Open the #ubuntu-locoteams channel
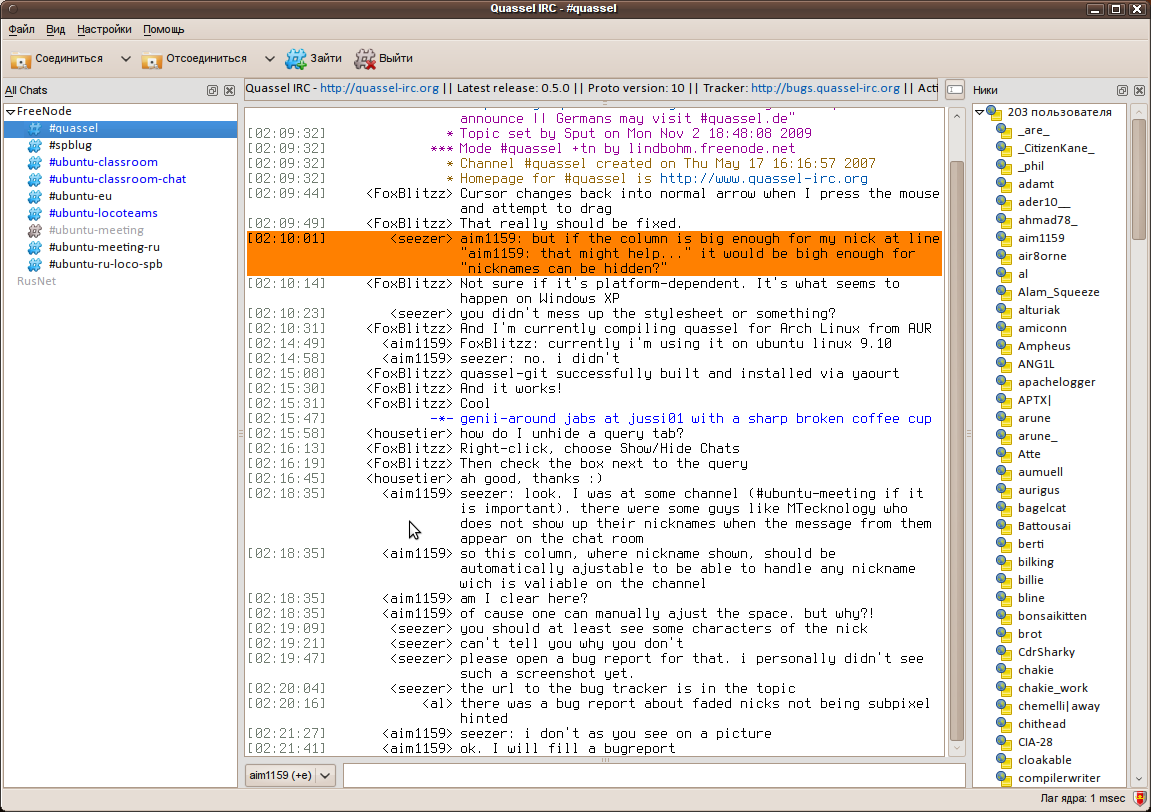Image resolution: width=1151 pixels, height=812 pixels. (103, 213)
